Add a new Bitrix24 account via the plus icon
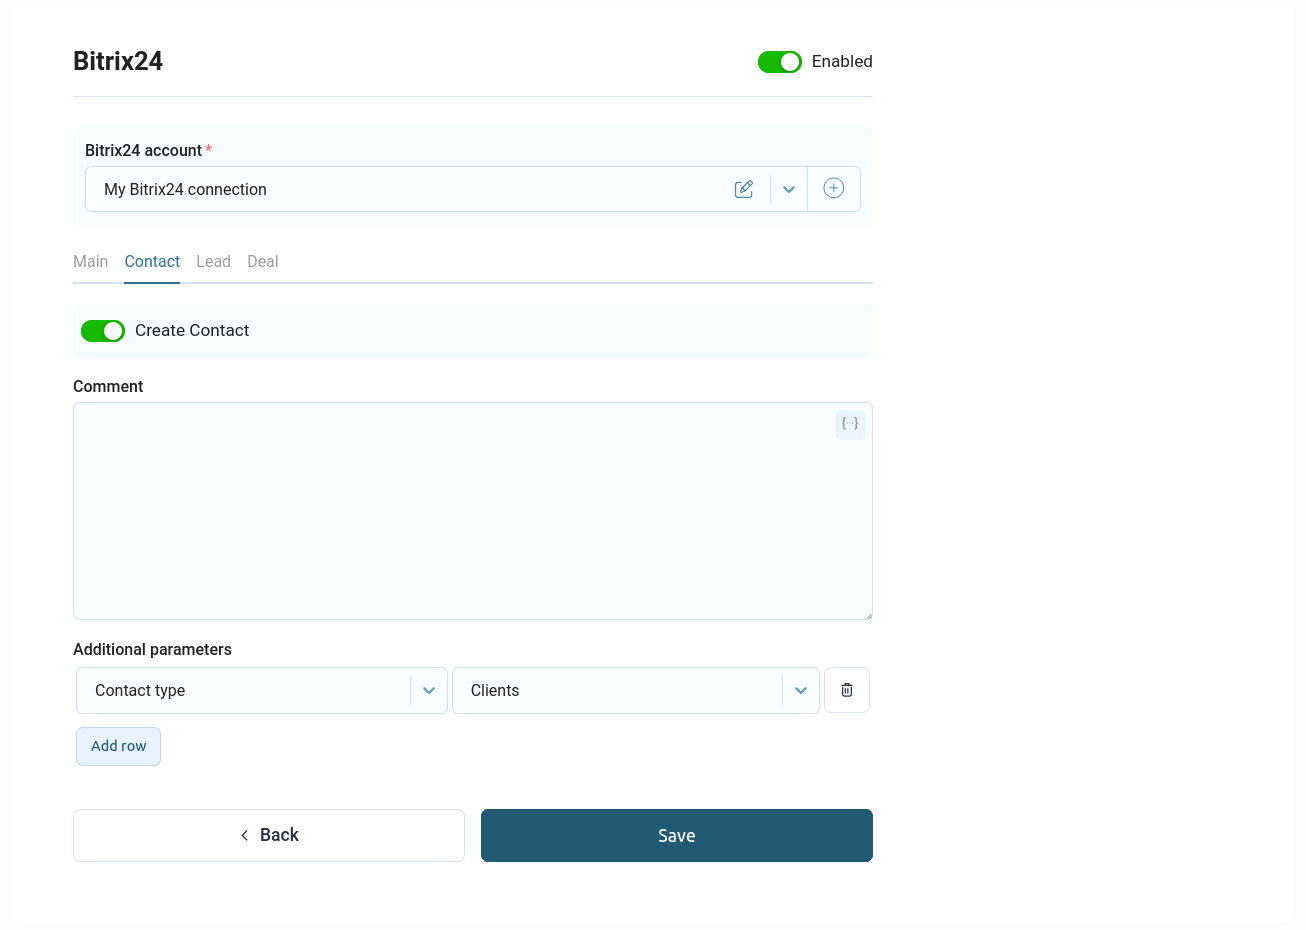 (x=833, y=188)
